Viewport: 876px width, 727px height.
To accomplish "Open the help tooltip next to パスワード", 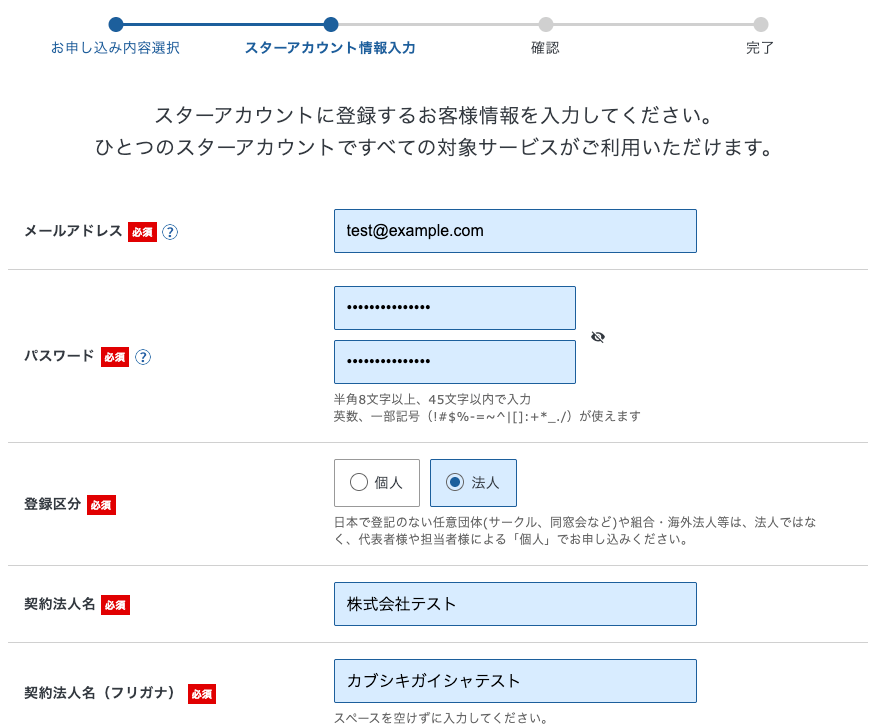I will 143,357.
